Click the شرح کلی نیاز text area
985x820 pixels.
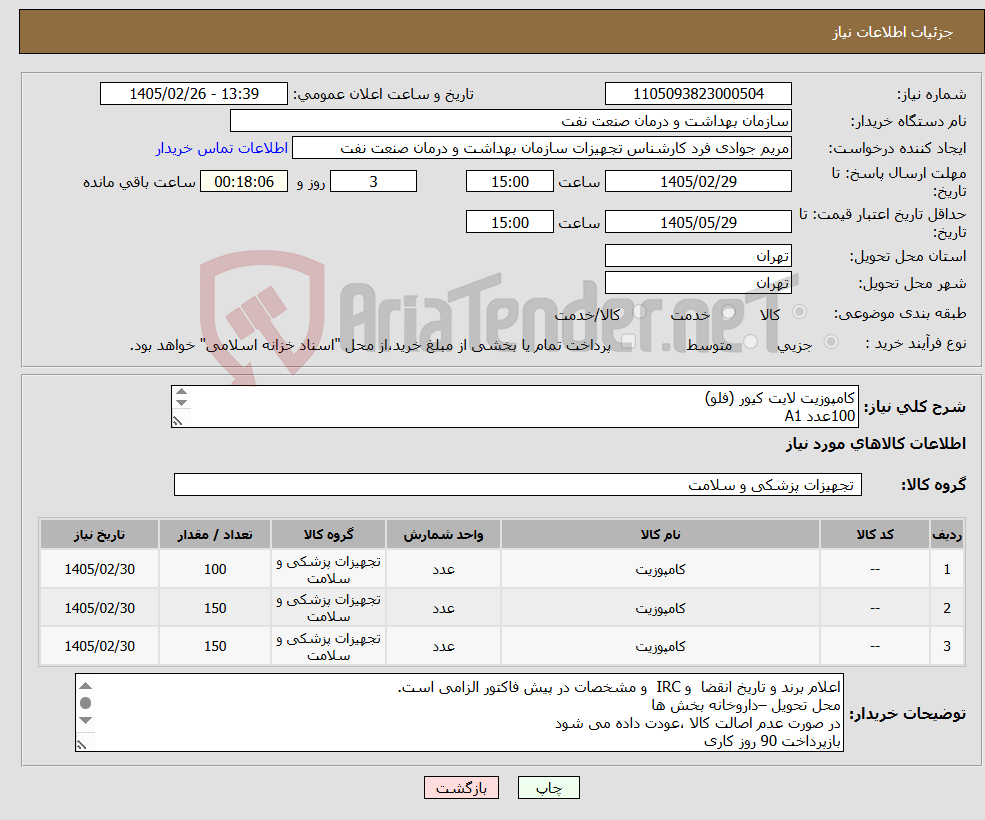514,407
